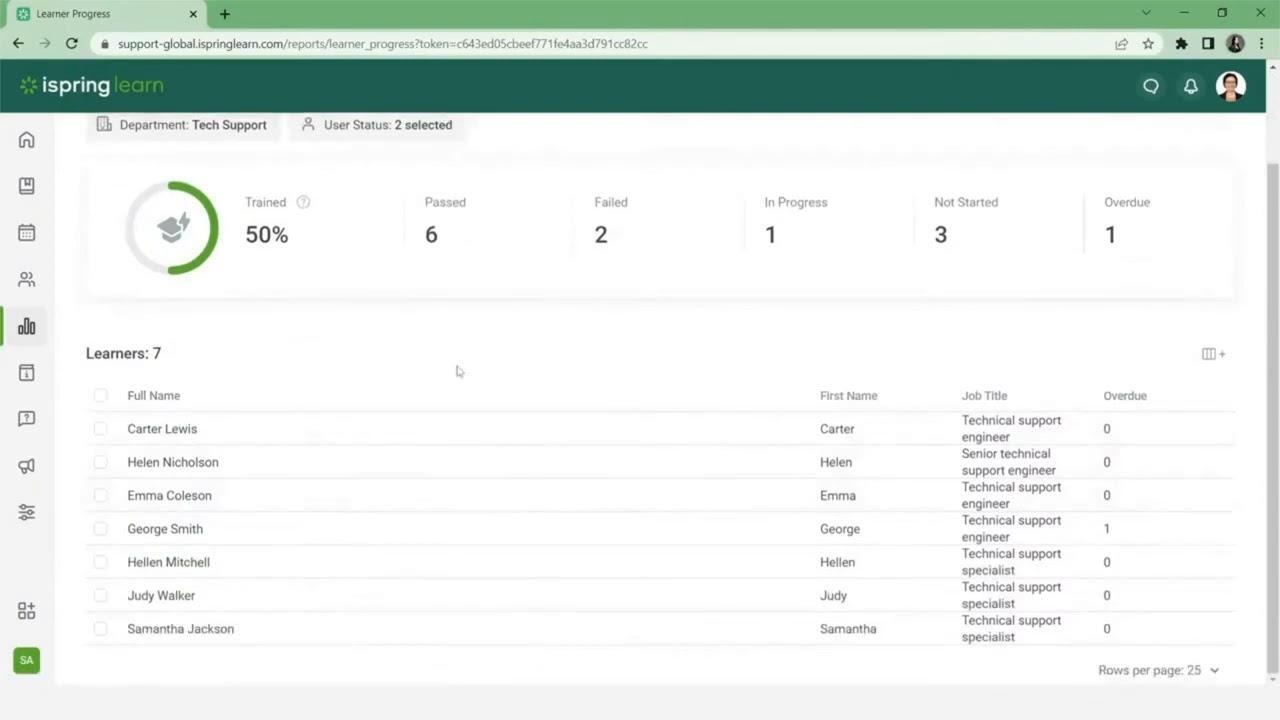Screen dimensions: 1280x720
Task: Sort the table by Full Name
Action: coord(153,395)
